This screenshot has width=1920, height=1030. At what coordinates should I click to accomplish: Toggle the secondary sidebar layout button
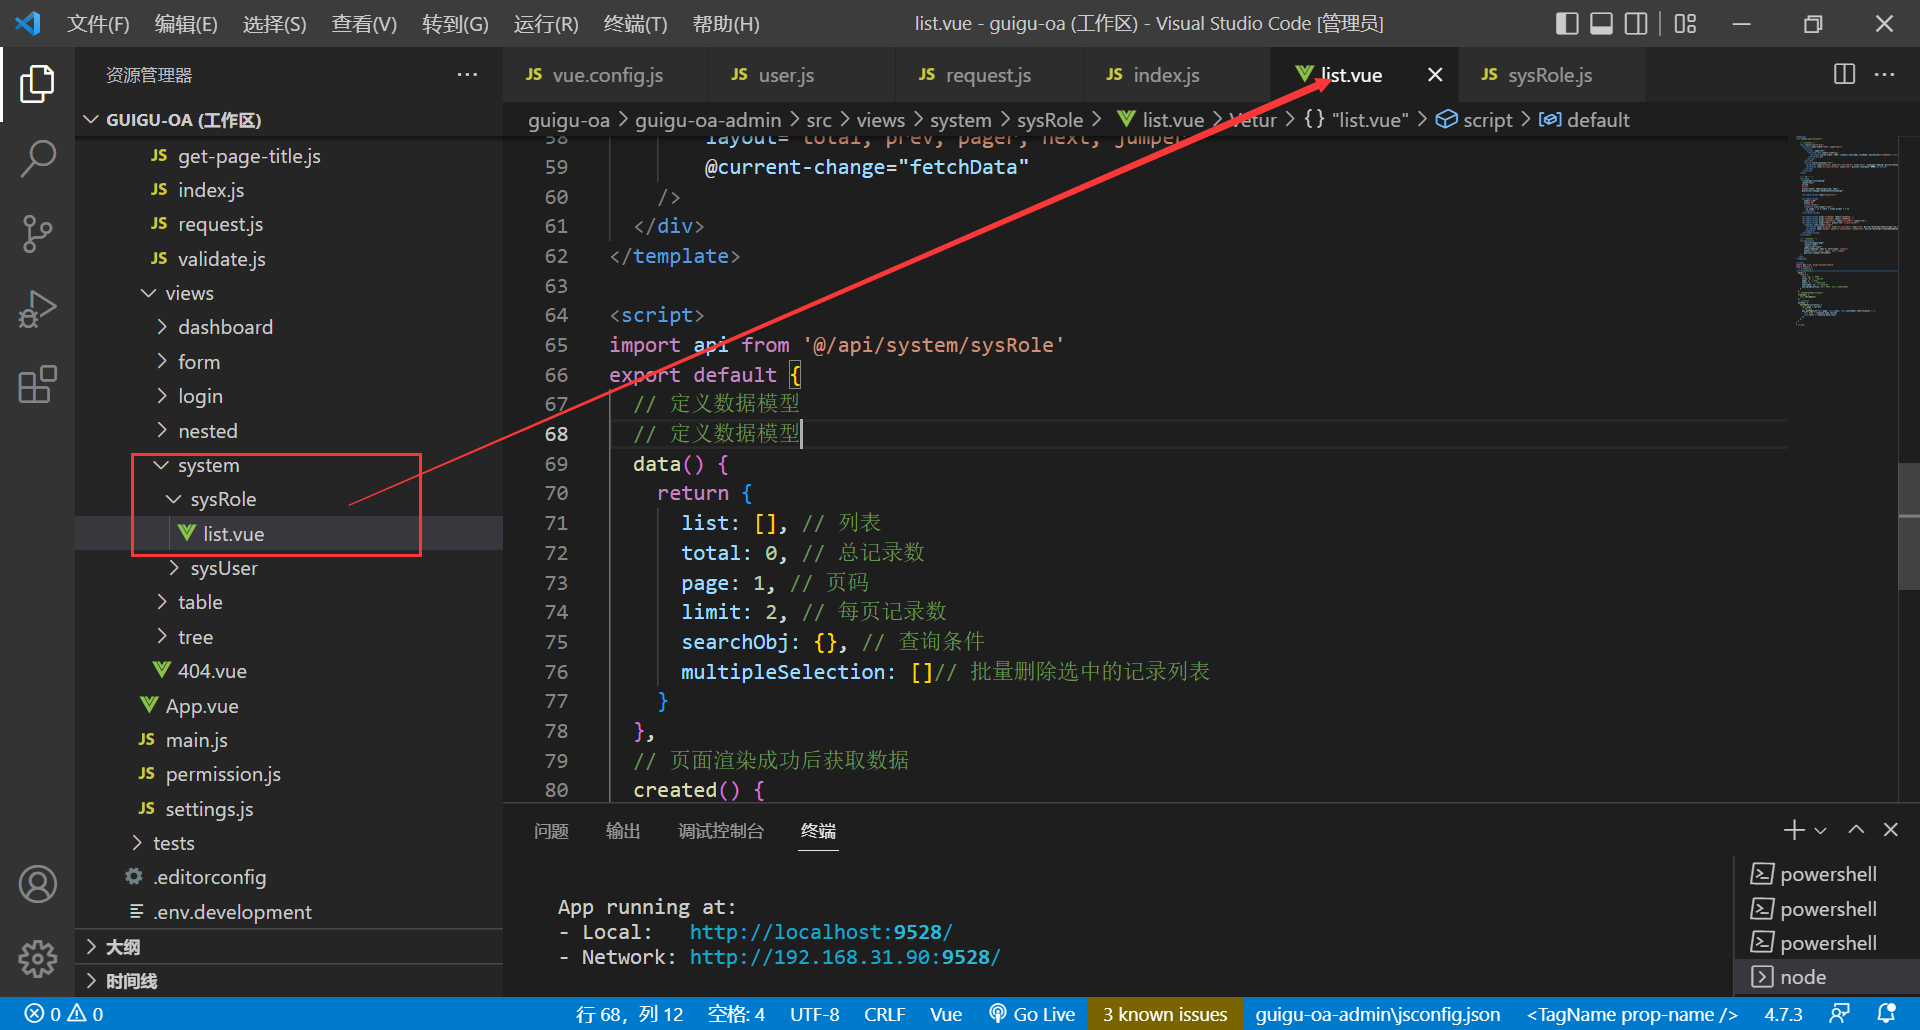[1636, 23]
